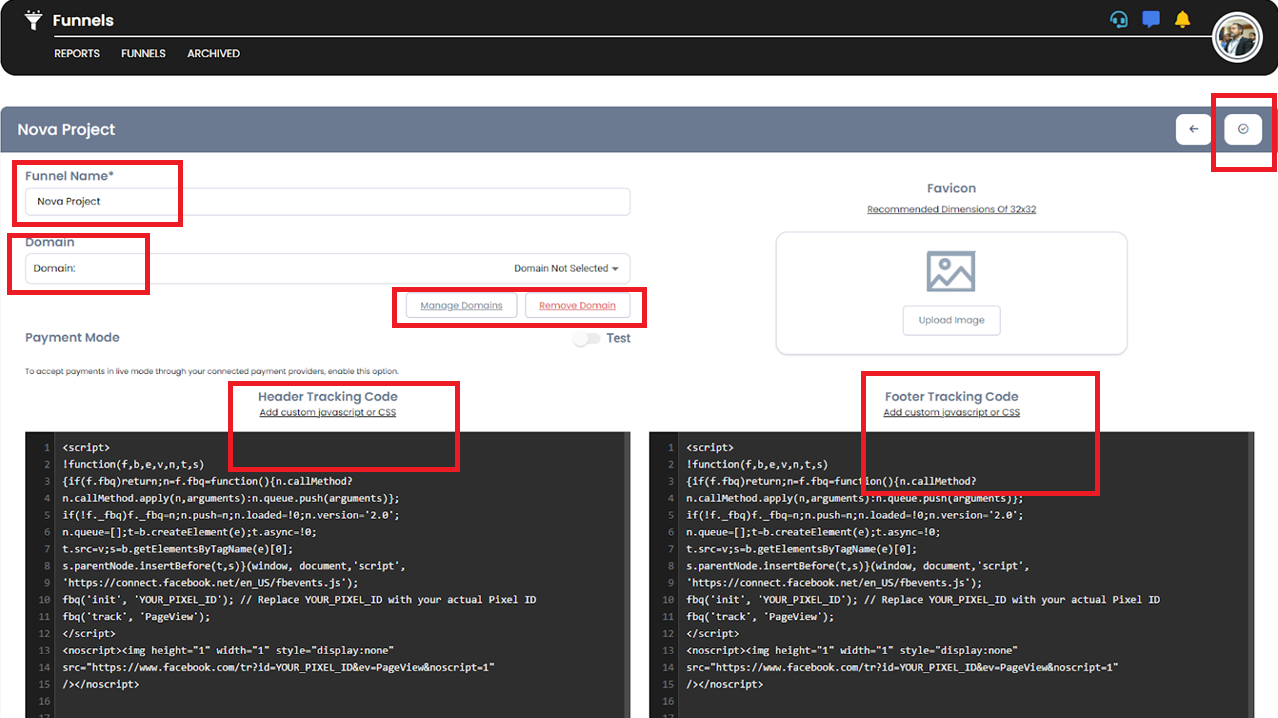Click header Add custom javascript or CSS link

(327, 413)
